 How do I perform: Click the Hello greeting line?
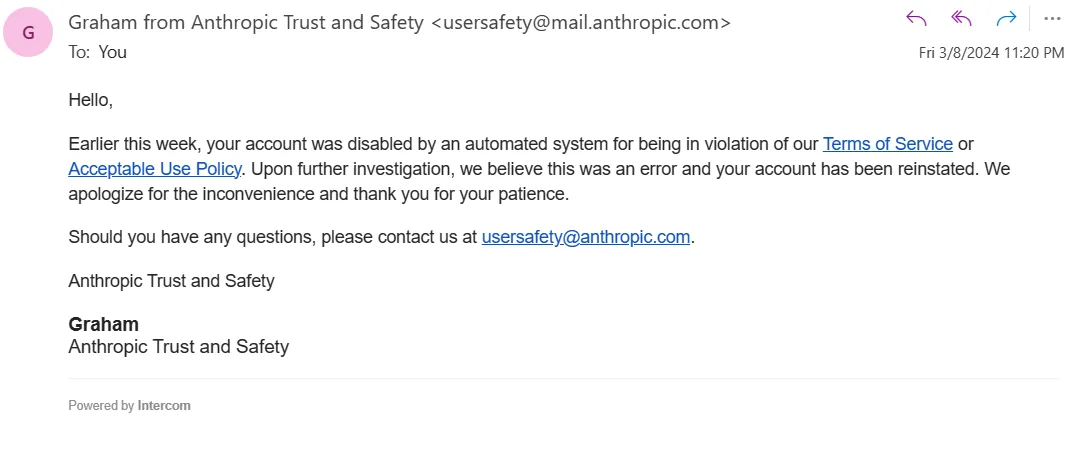[90, 100]
